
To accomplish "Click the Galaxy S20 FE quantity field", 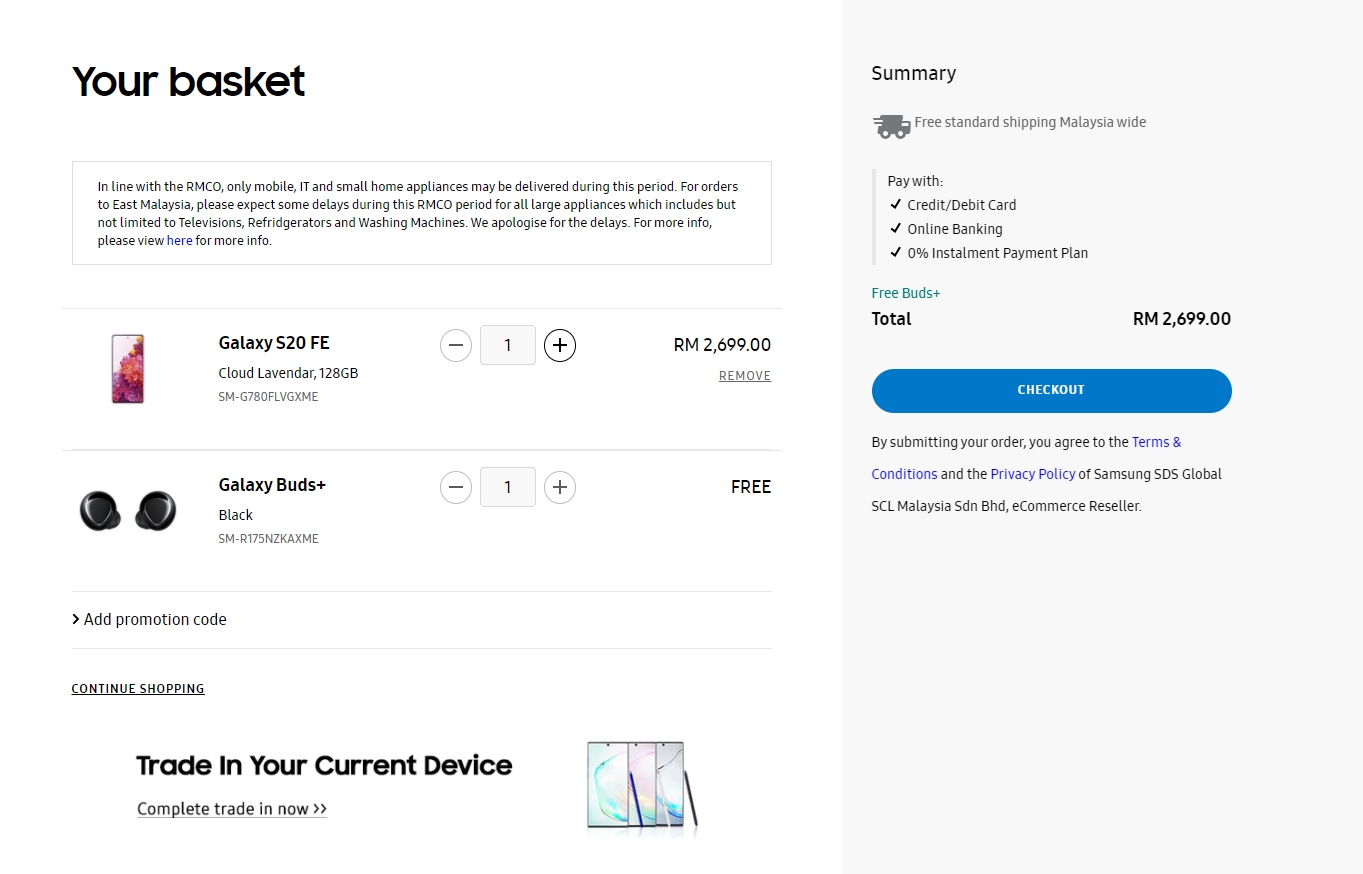I will click(508, 346).
